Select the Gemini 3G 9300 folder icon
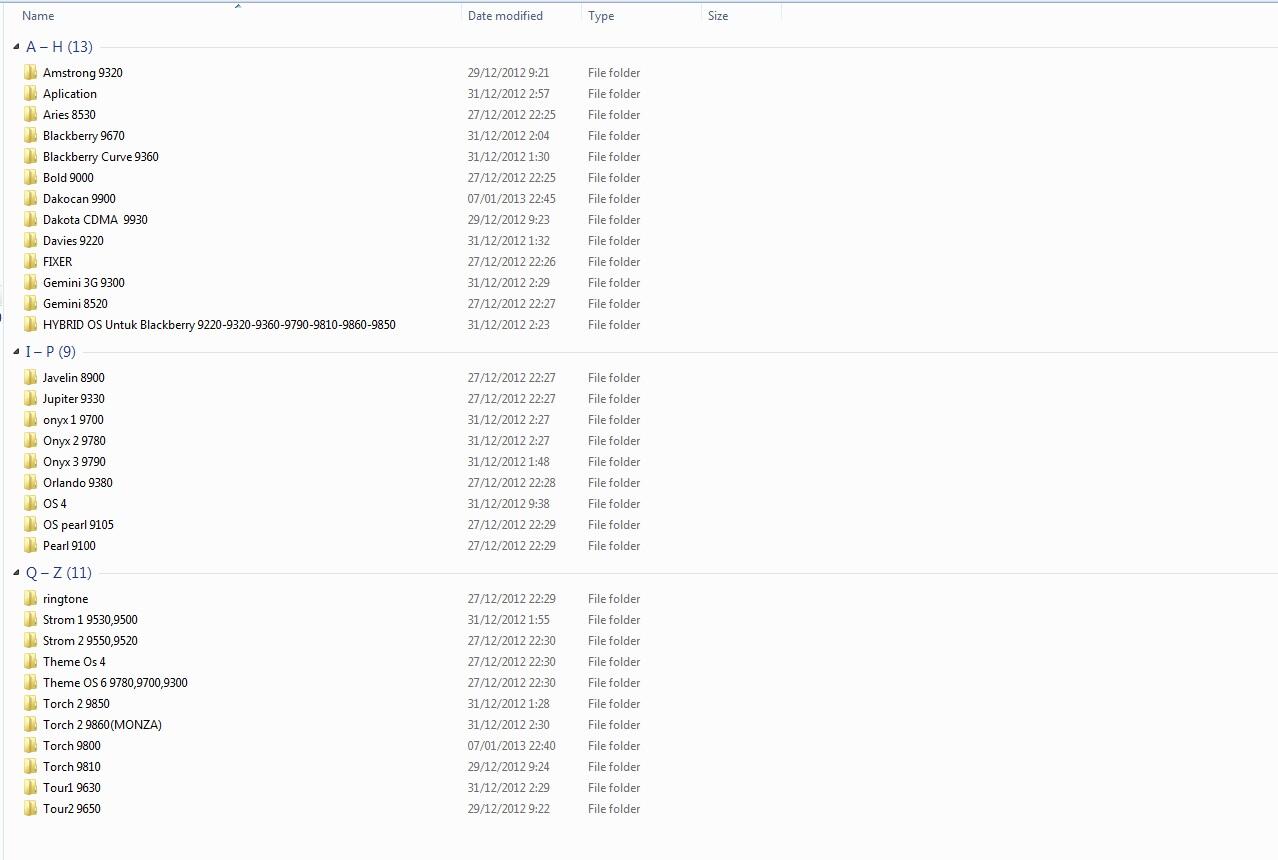The image size is (1278, 860). tap(30, 283)
